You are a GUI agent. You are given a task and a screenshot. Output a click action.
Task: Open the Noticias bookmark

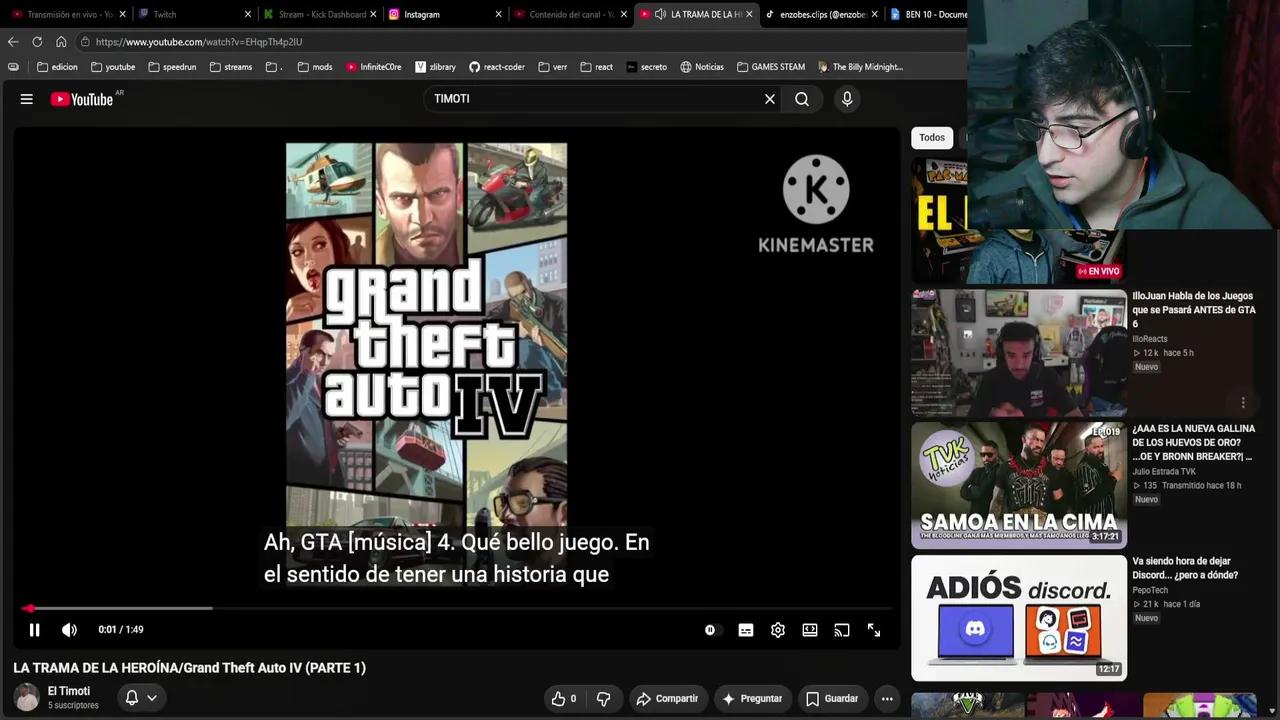(x=701, y=67)
